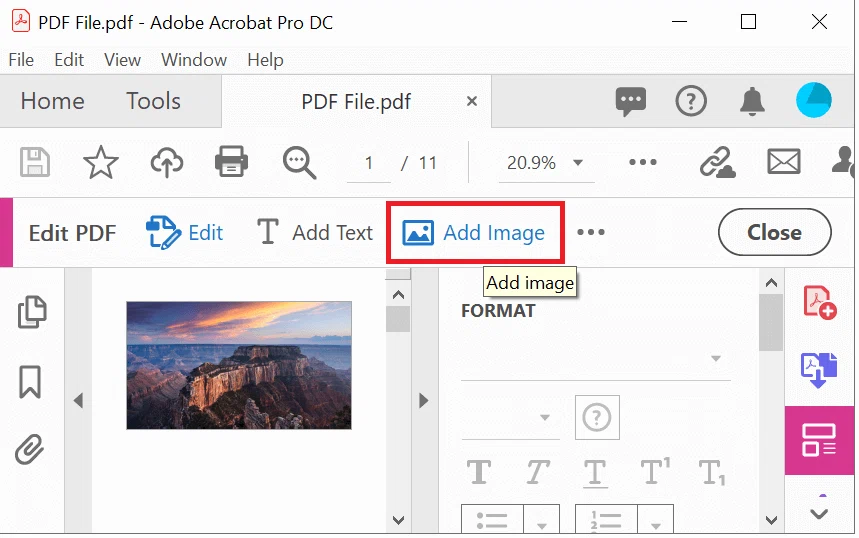This screenshot has width=859, height=538.
Task: Select the PDF File.pdf document tab
Action: click(x=356, y=101)
